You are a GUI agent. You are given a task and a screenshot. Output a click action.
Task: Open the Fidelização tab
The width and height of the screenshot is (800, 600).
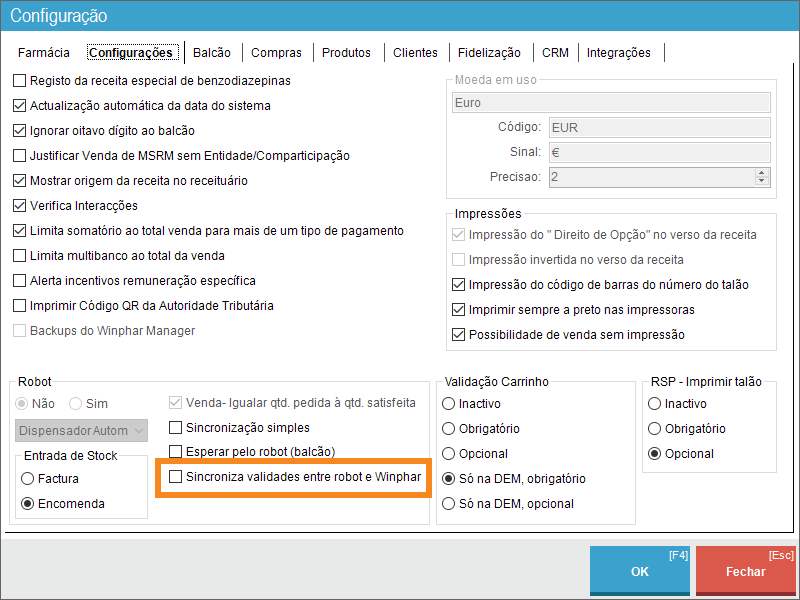489,53
